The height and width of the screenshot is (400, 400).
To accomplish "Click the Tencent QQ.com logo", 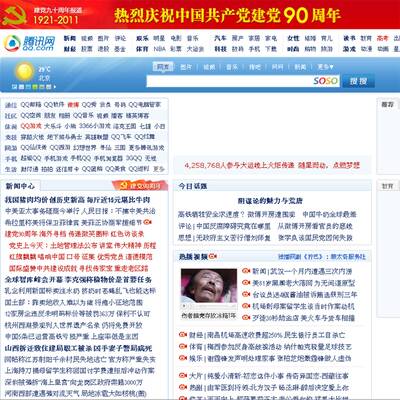I will pyautogui.click(x=29, y=43).
